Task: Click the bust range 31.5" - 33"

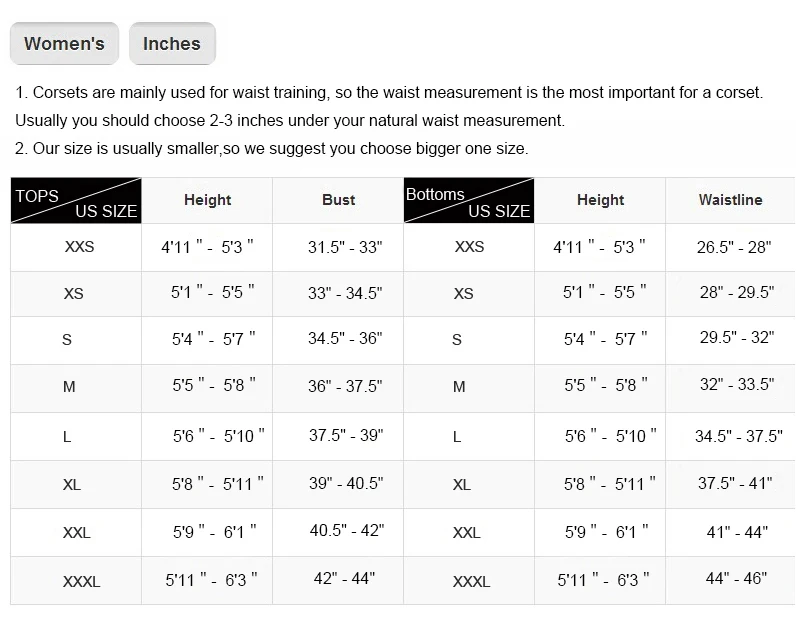Action: [x=345, y=247]
